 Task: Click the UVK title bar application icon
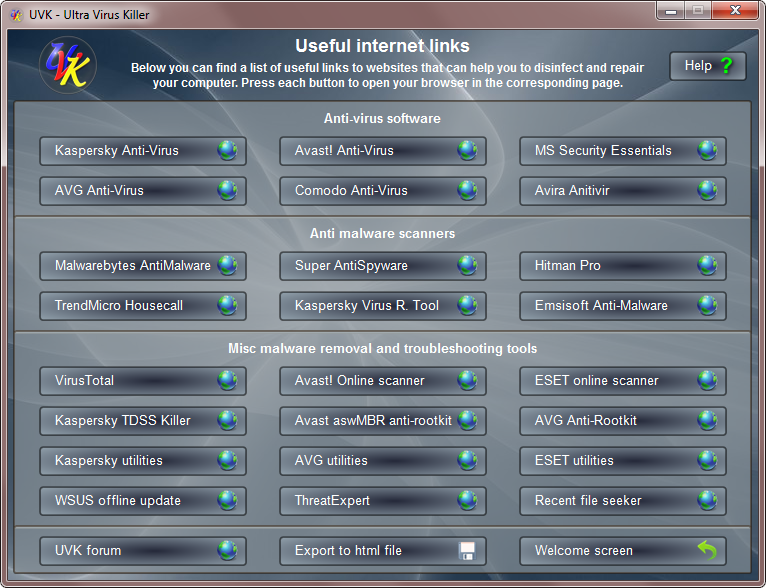click(16, 15)
